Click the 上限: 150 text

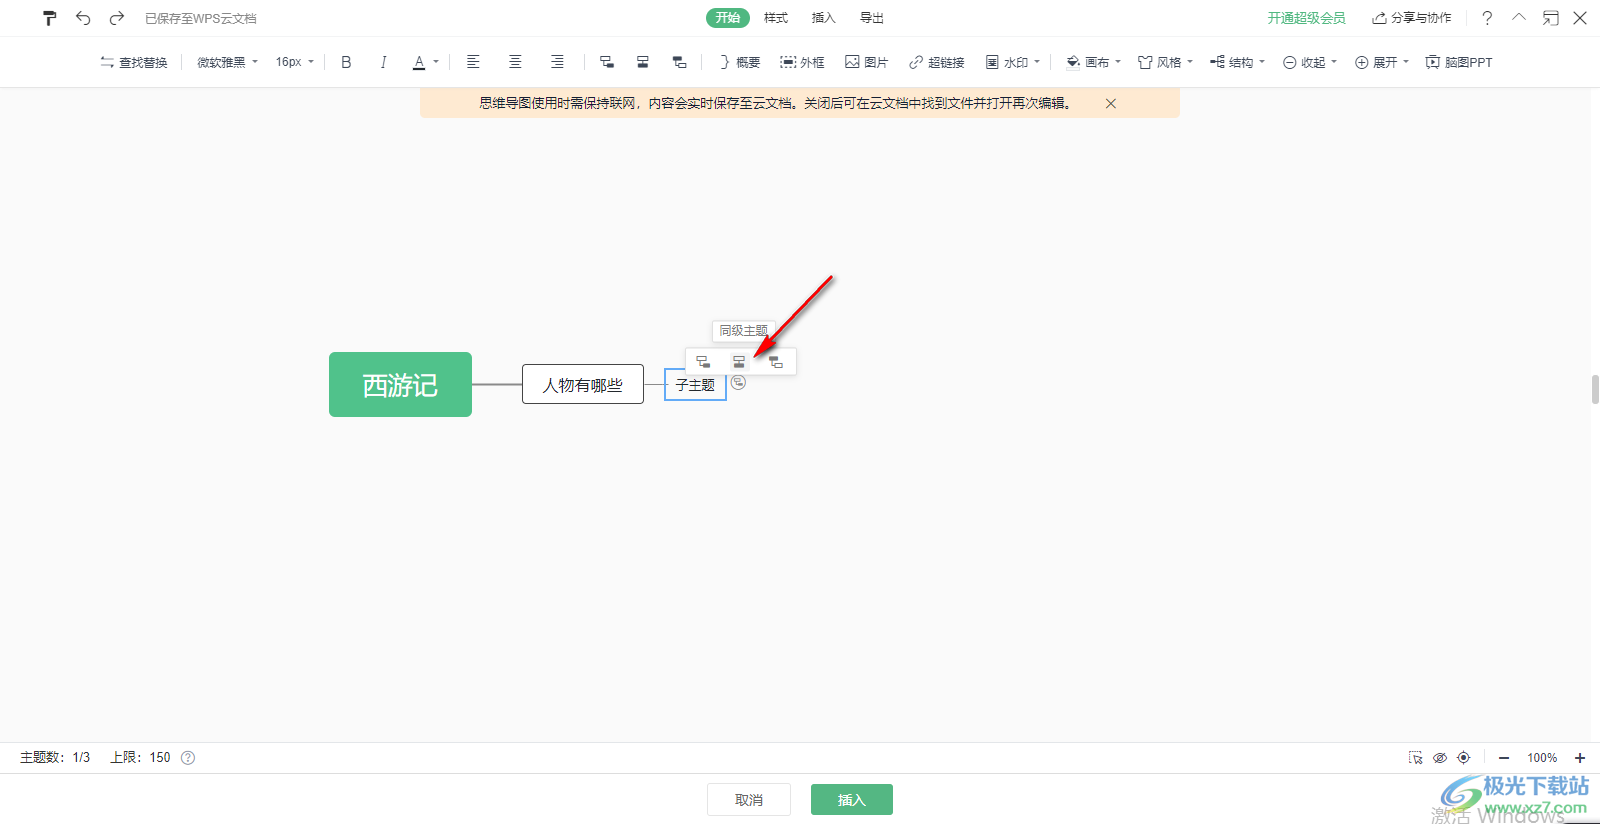point(140,758)
